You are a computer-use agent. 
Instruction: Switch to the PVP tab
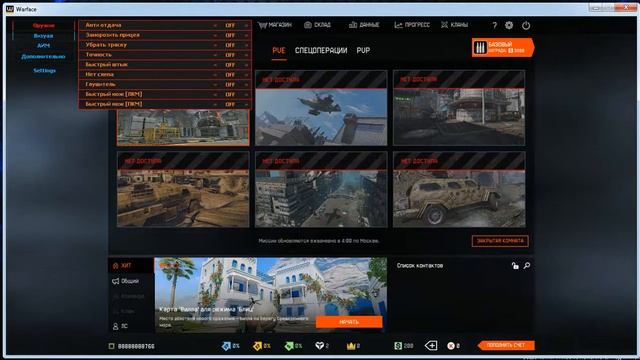click(363, 51)
